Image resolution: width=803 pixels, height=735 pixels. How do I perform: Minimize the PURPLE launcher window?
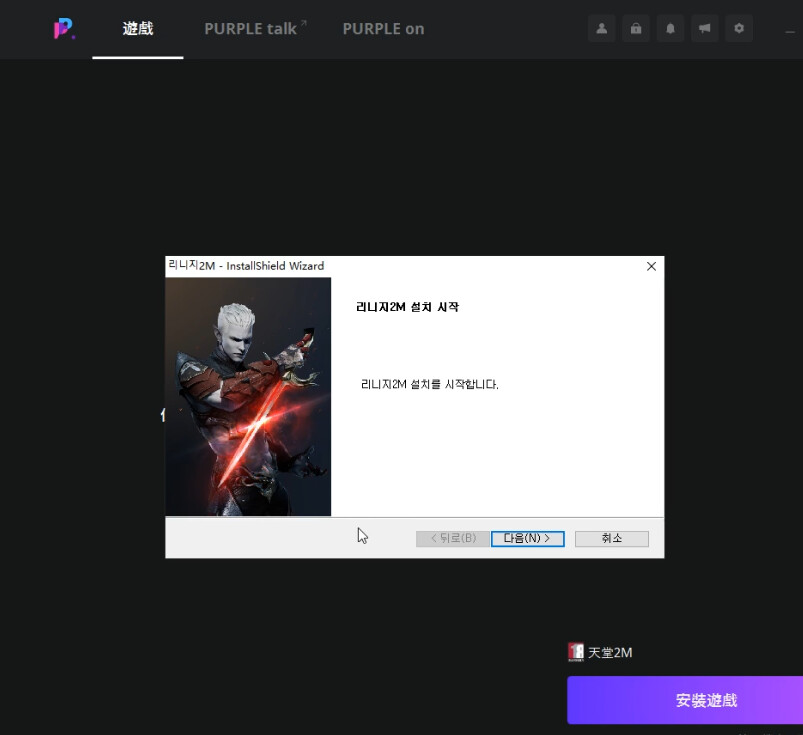[789, 29]
